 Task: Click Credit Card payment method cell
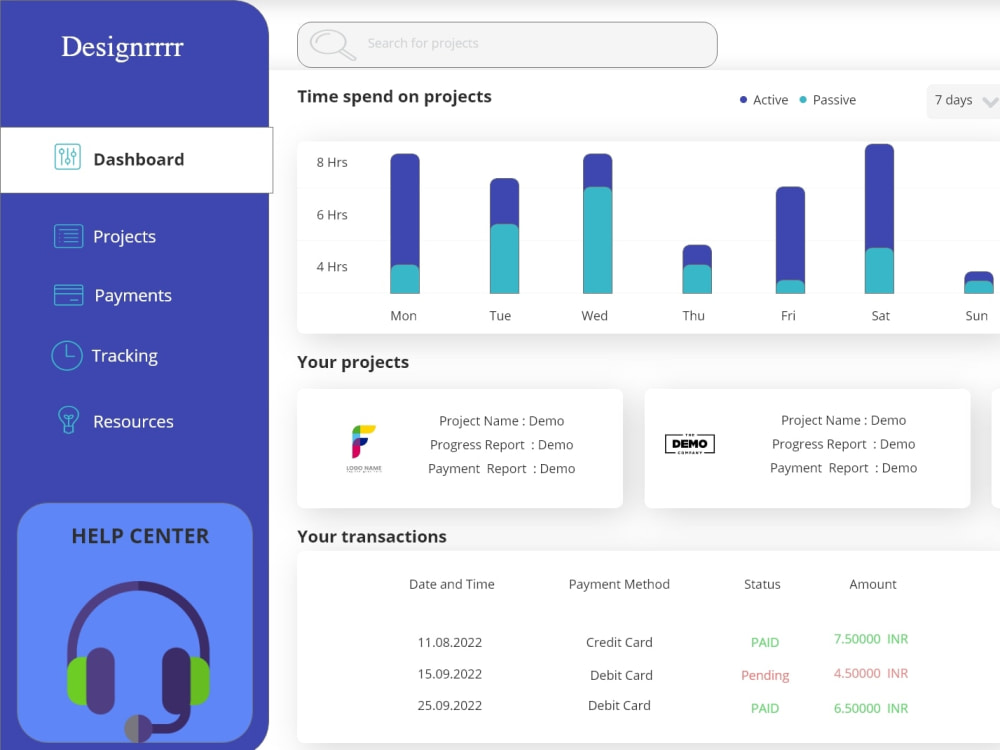pyautogui.click(x=619, y=642)
